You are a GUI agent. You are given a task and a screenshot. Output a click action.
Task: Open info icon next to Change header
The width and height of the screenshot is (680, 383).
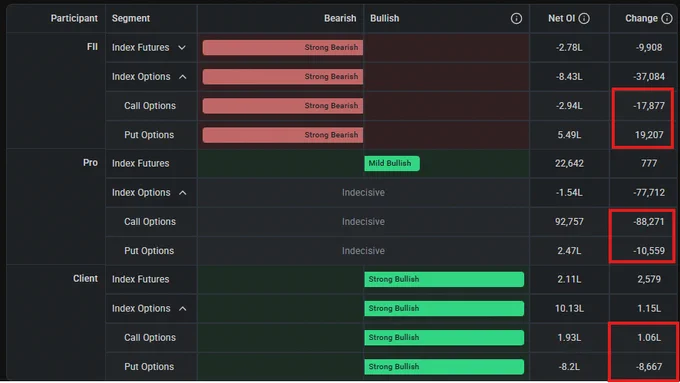point(667,18)
